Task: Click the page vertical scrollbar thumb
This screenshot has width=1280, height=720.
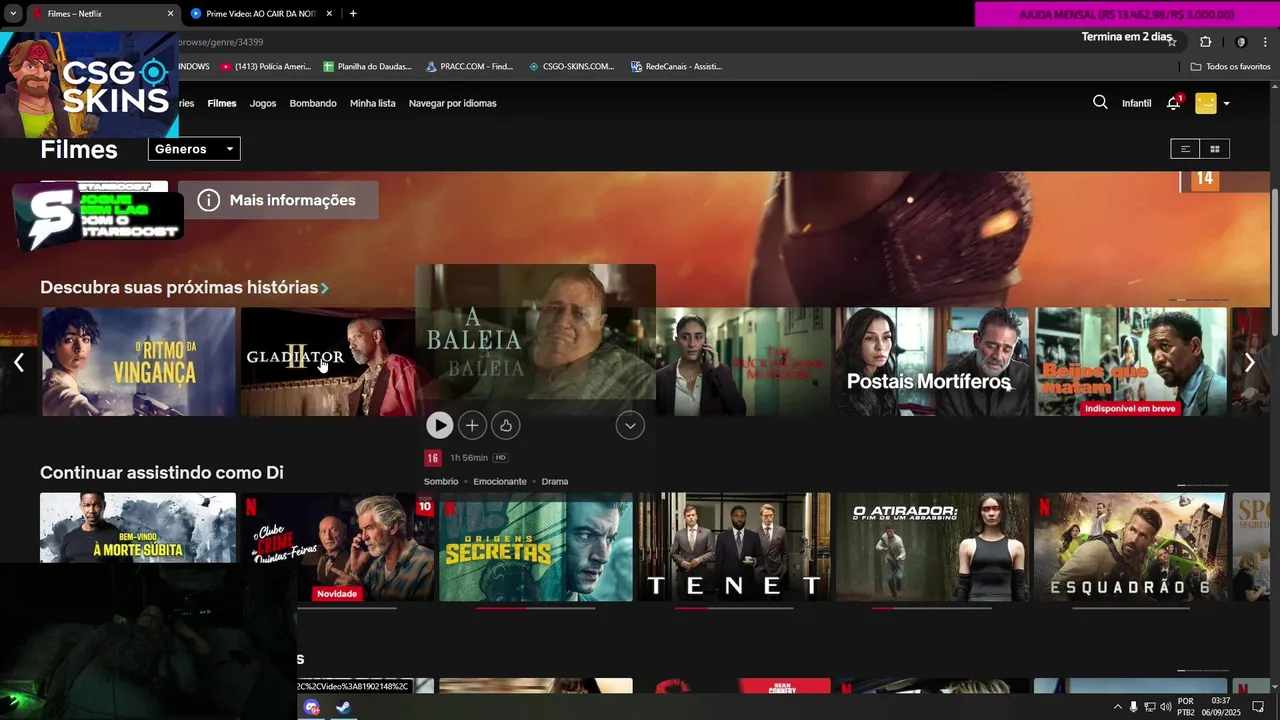Action: click(1274, 260)
